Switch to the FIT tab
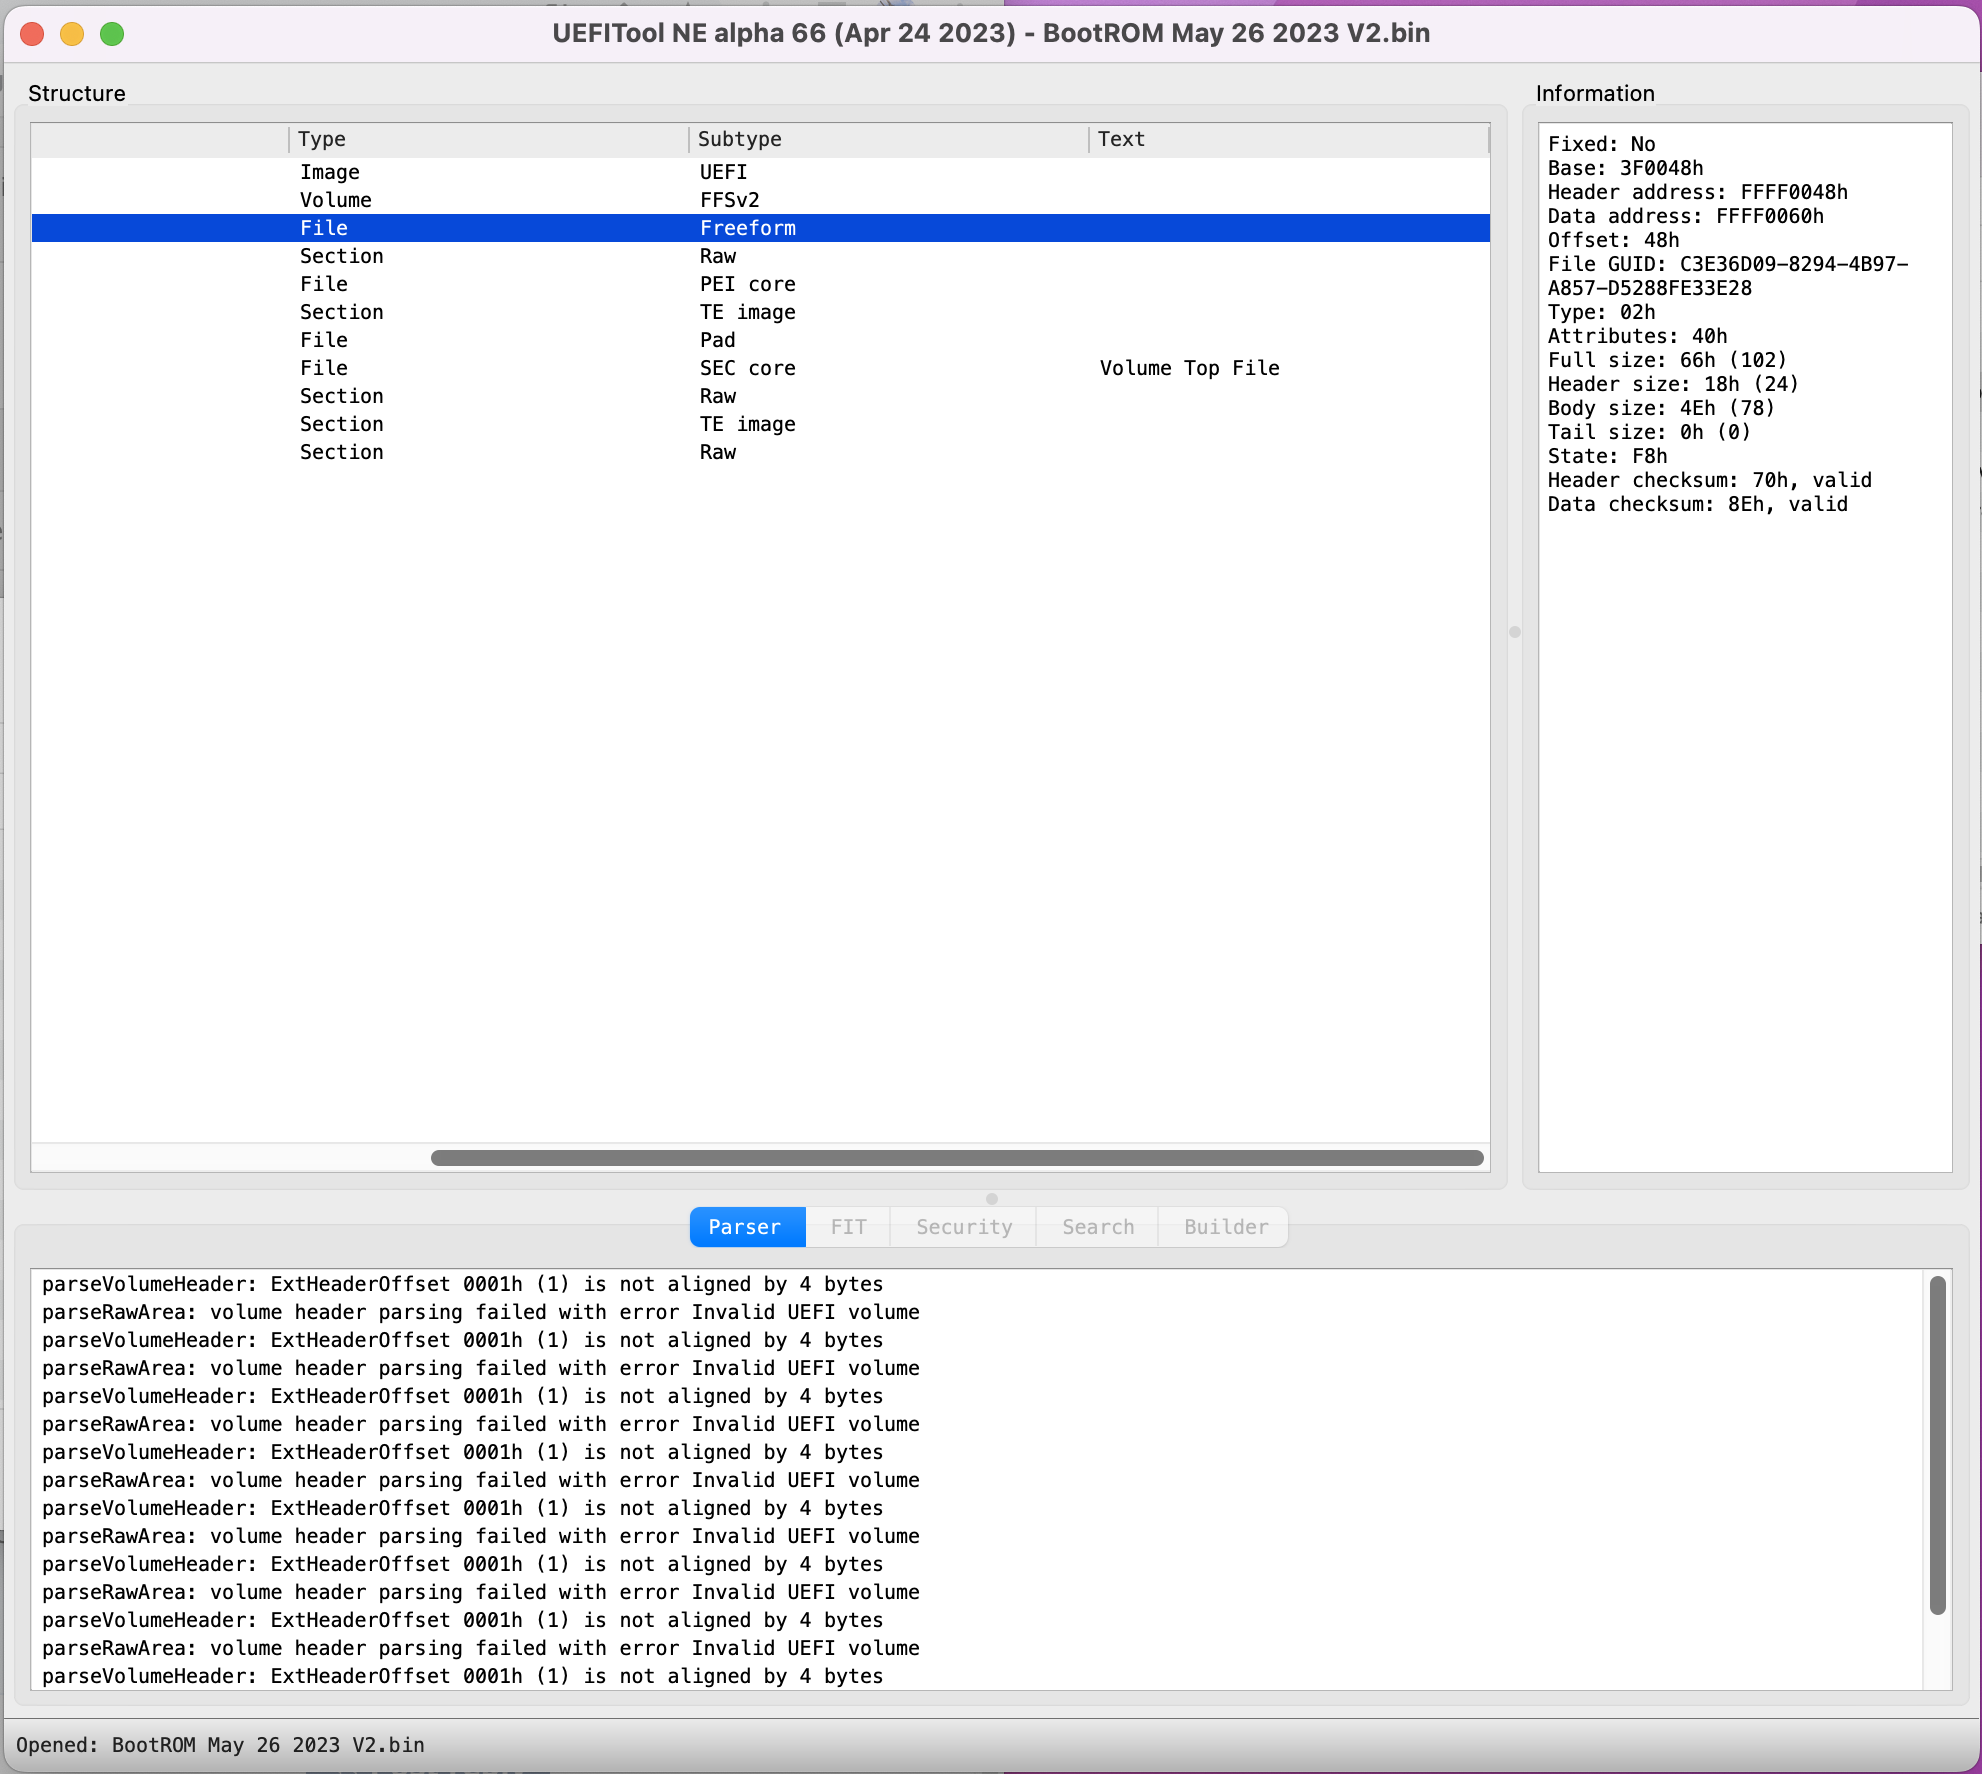1982x1774 pixels. pos(848,1227)
